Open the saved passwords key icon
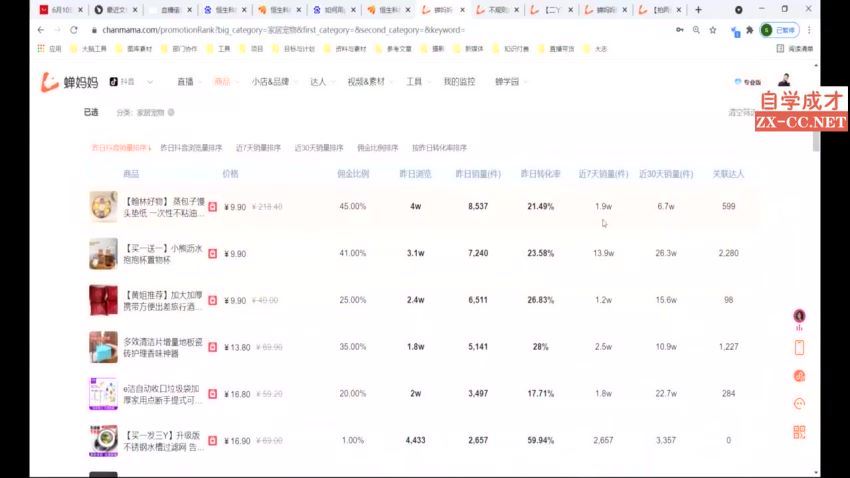 coord(680,30)
